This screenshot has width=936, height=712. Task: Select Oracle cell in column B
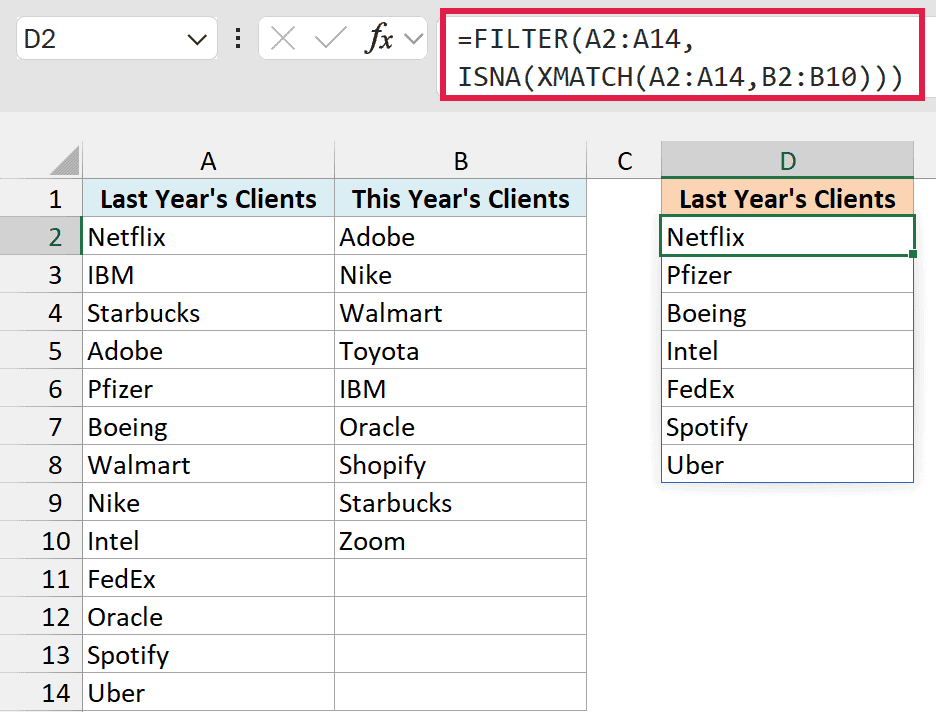click(x=460, y=426)
